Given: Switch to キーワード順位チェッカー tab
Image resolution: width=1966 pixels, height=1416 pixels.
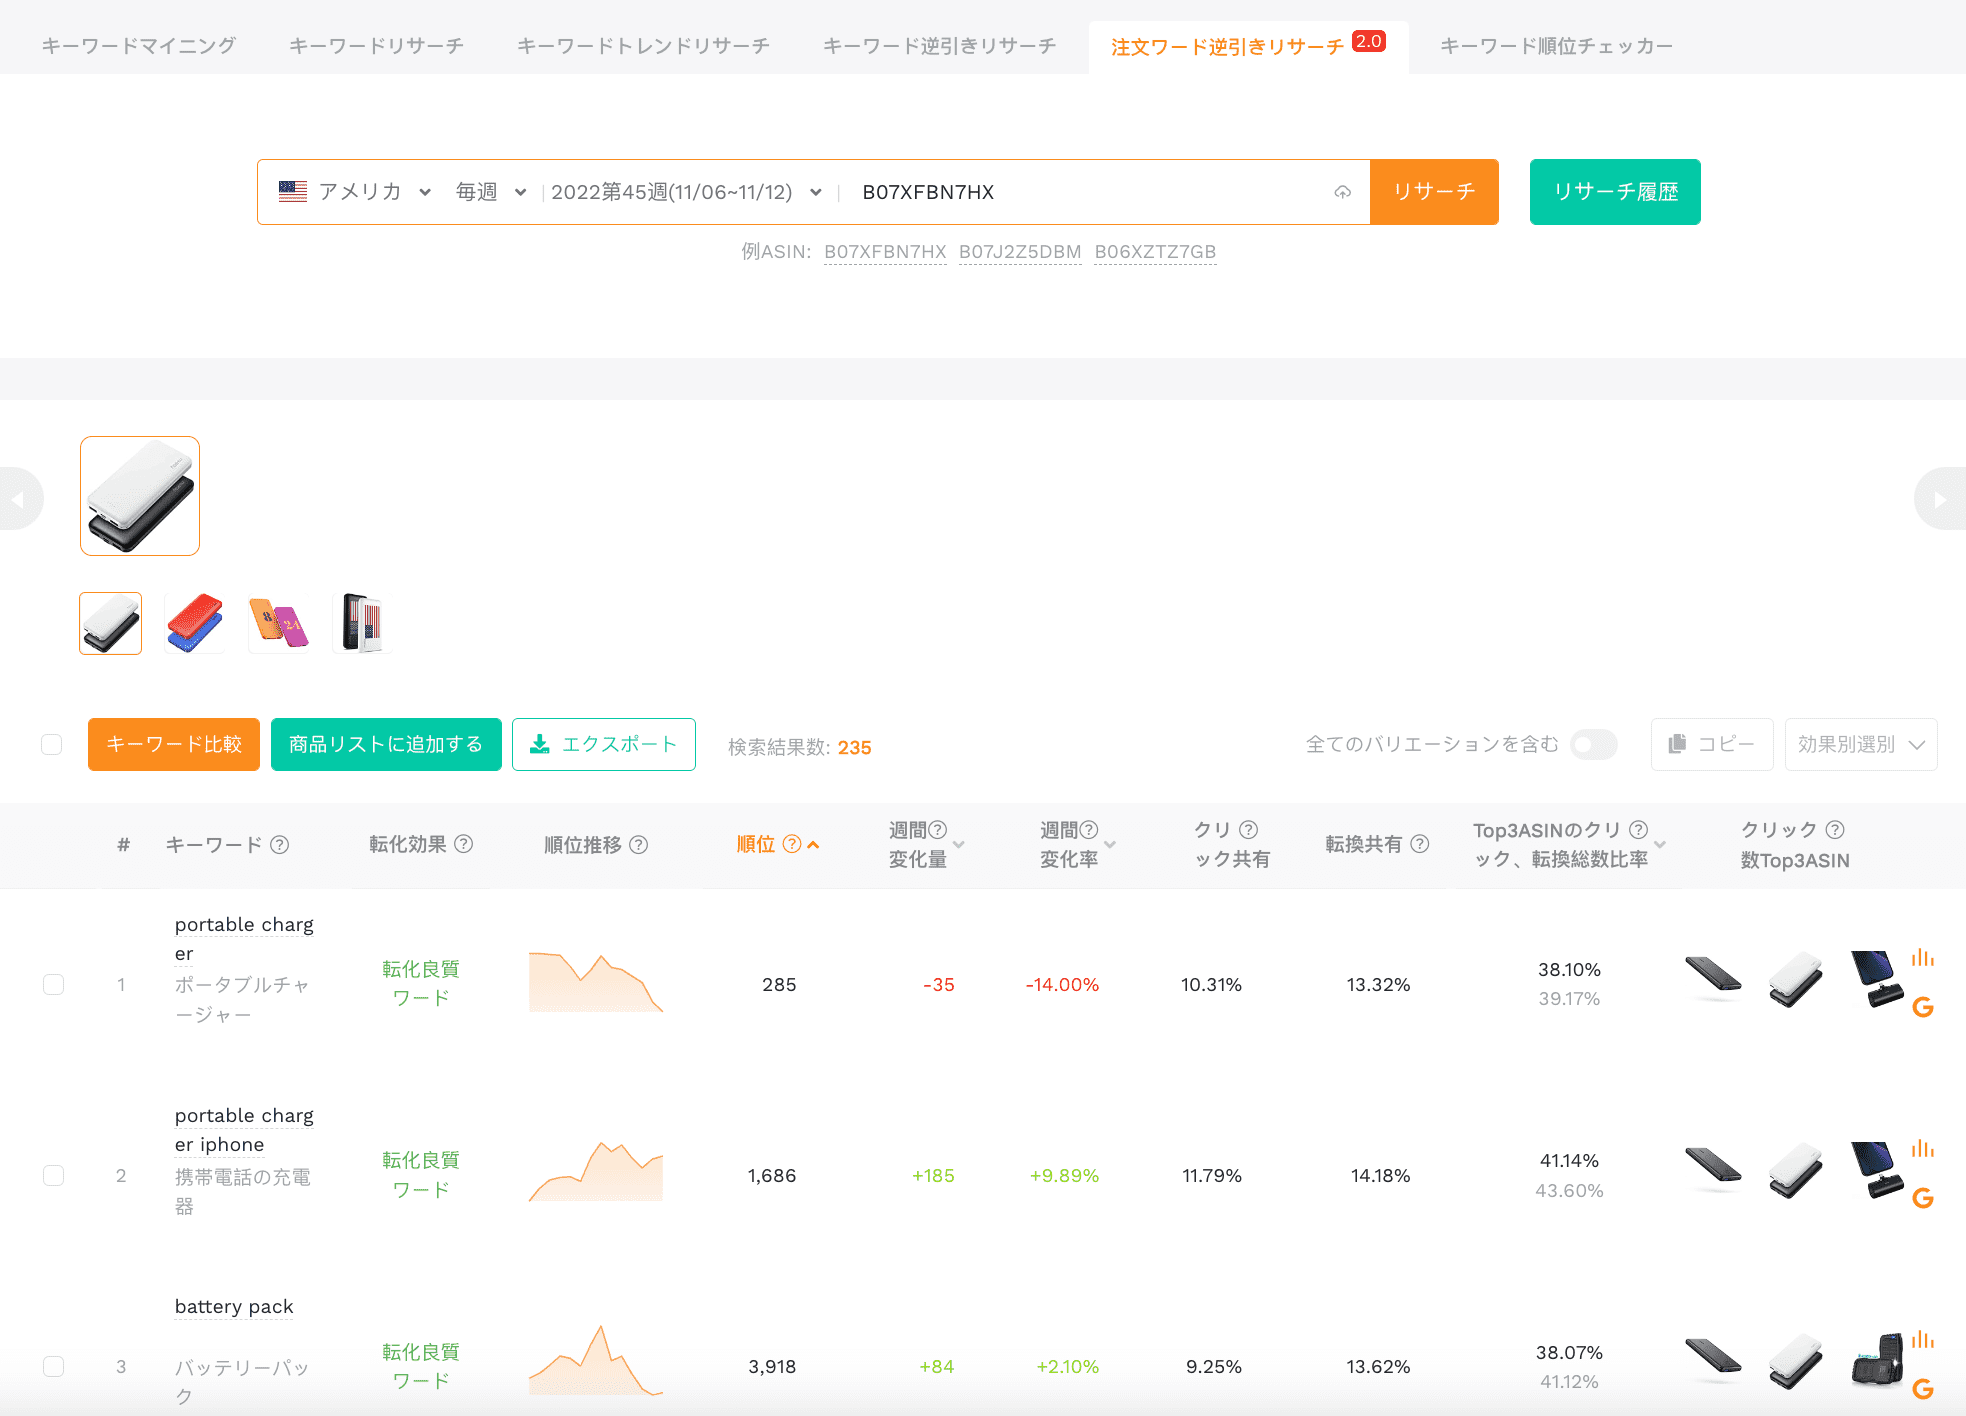Looking at the screenshot, I should (1556, 46).
